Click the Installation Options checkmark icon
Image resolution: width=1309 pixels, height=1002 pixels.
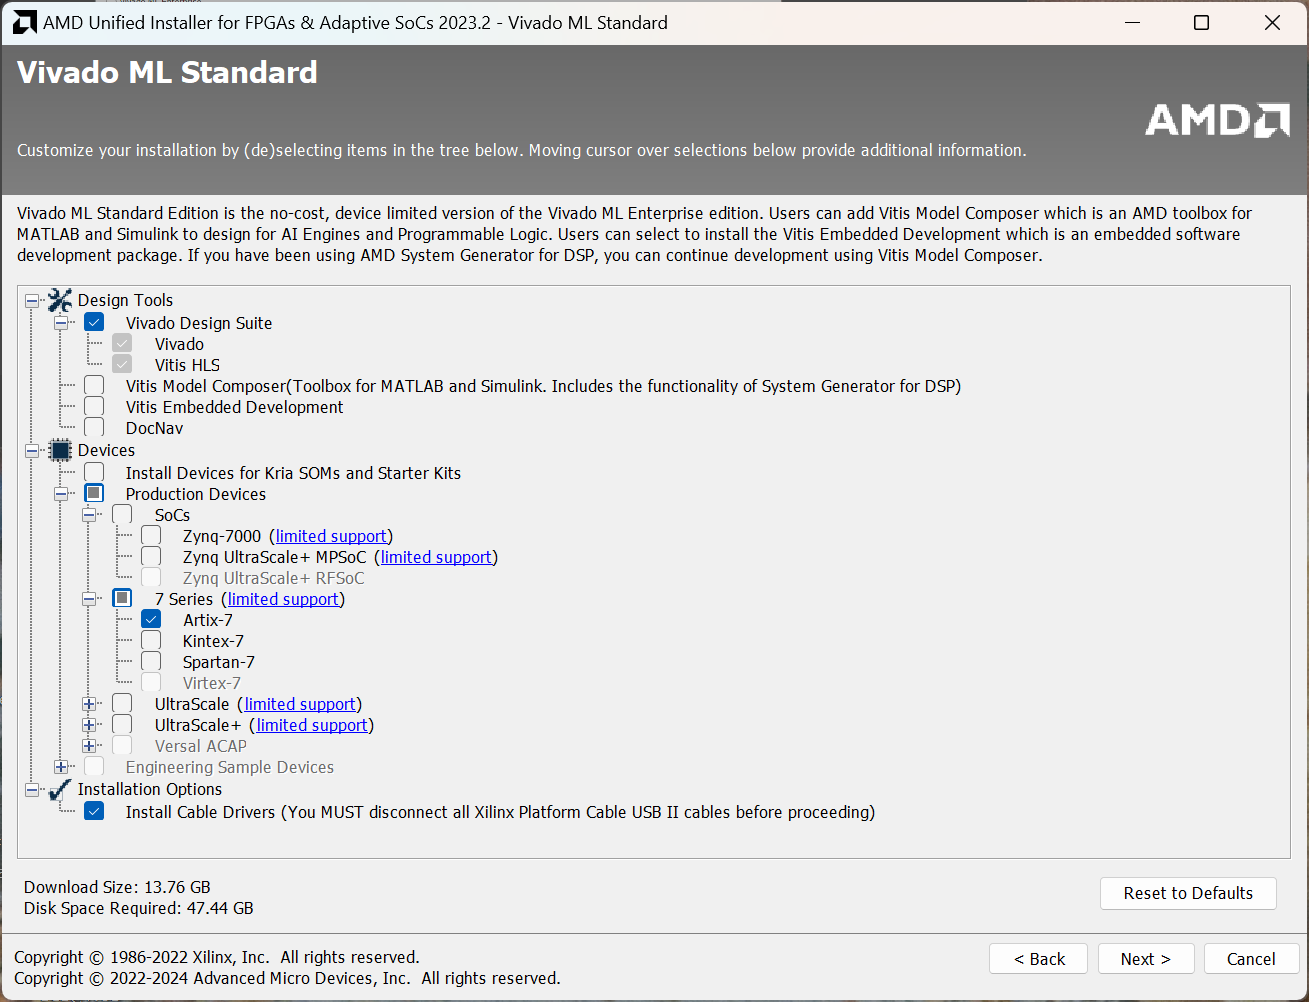tap(60, 790)
